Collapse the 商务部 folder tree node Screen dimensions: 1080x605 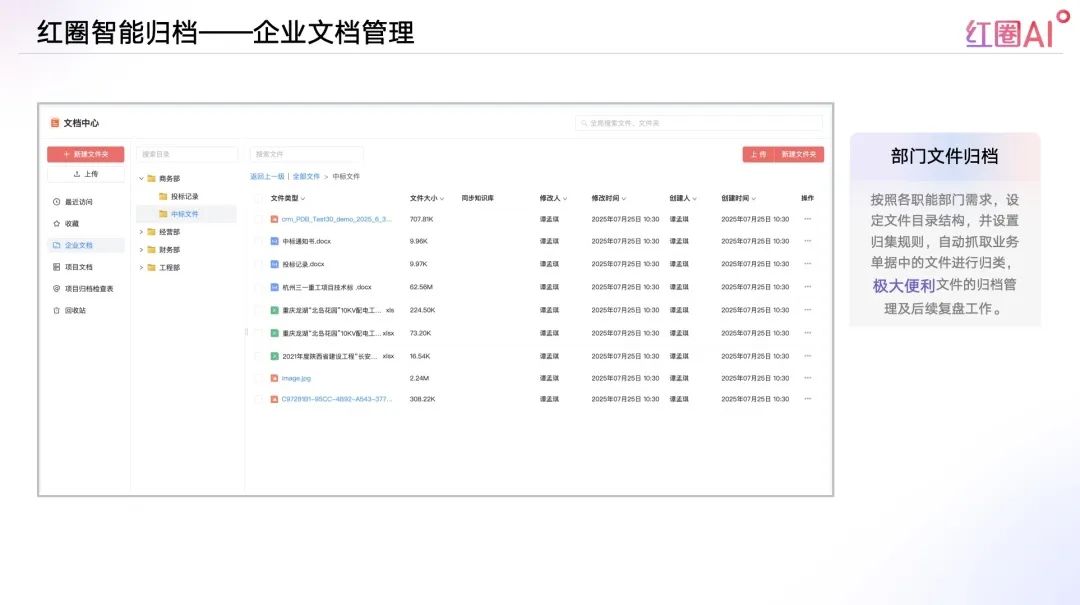tap(141, 179)
